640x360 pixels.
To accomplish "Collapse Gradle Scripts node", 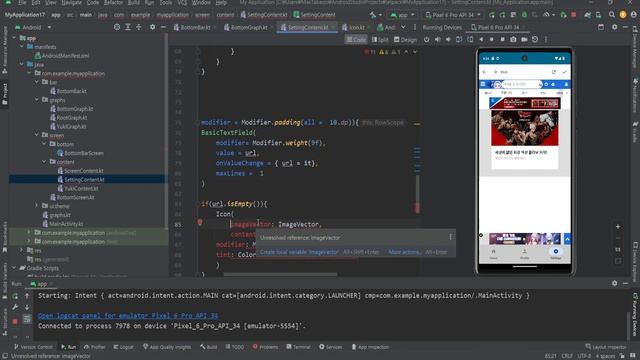I will (x=14, y=268).
